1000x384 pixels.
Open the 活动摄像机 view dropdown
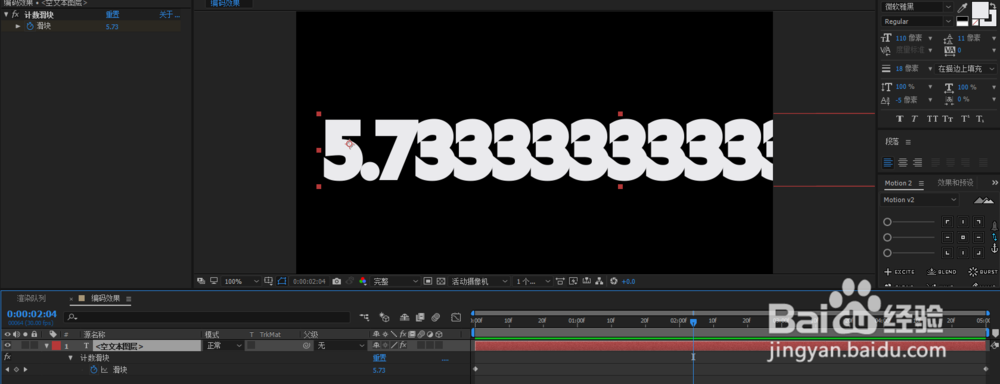click(x=479, y=281)
